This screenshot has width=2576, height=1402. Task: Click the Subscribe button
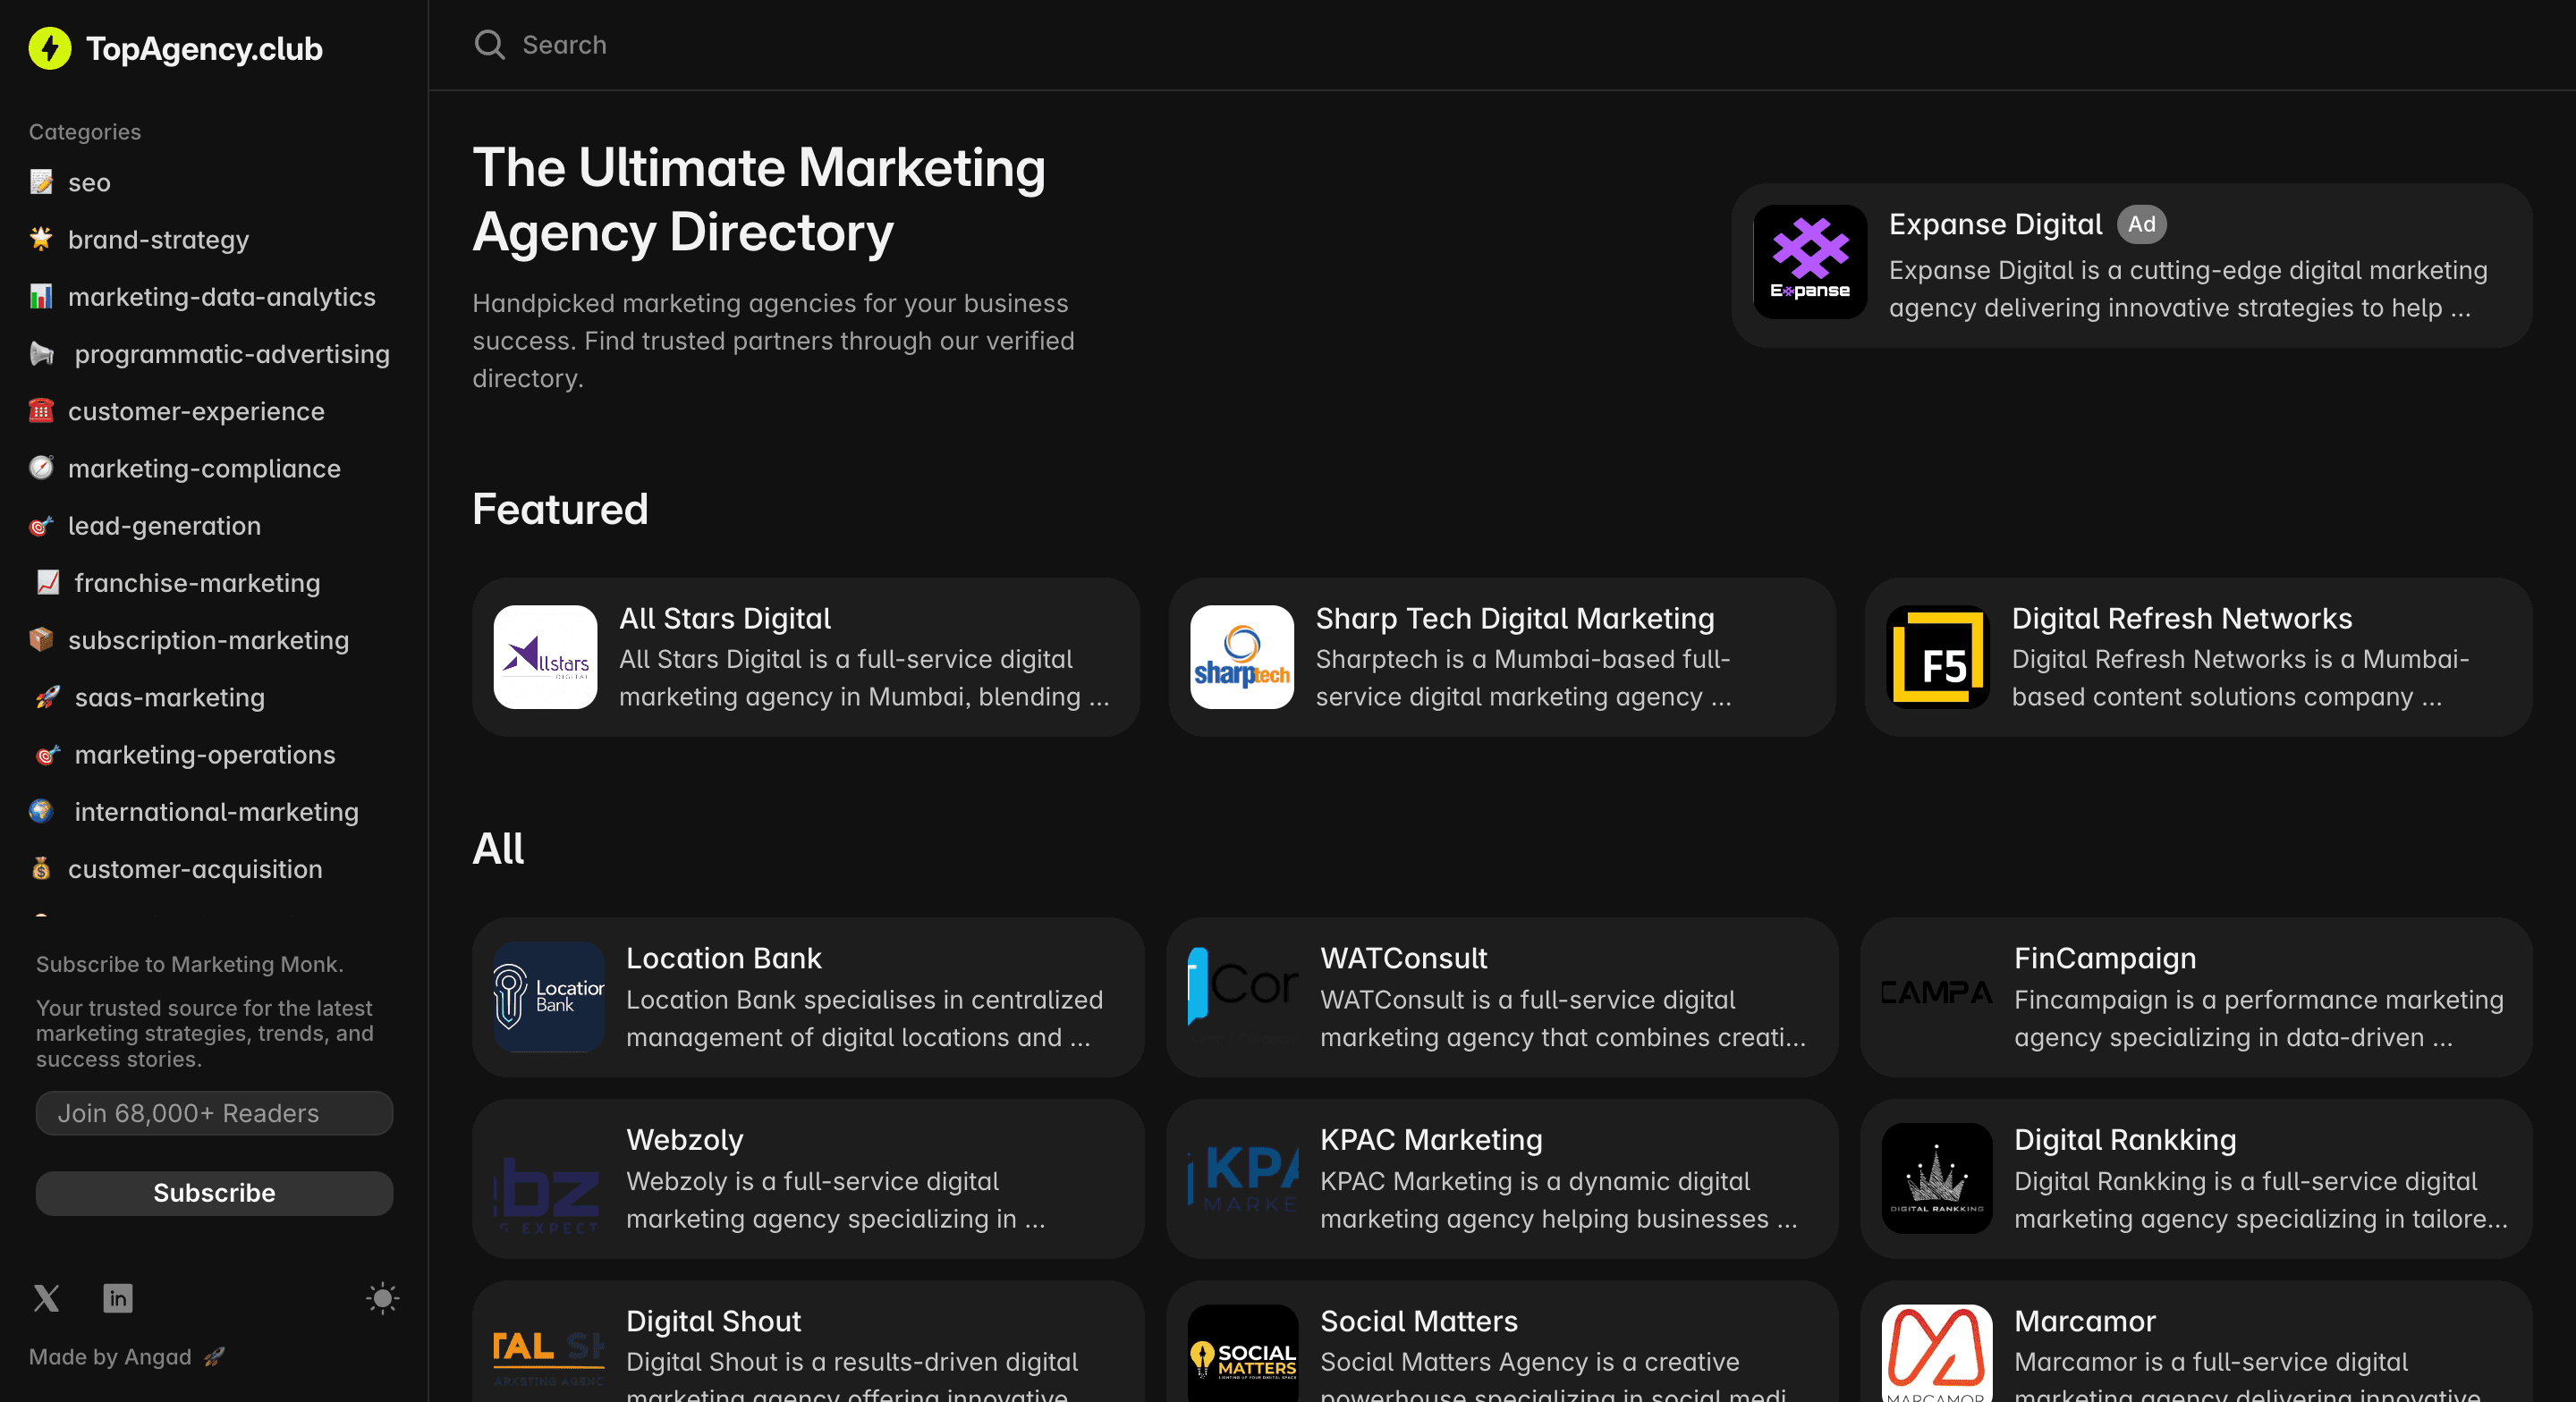(214, 1192)
